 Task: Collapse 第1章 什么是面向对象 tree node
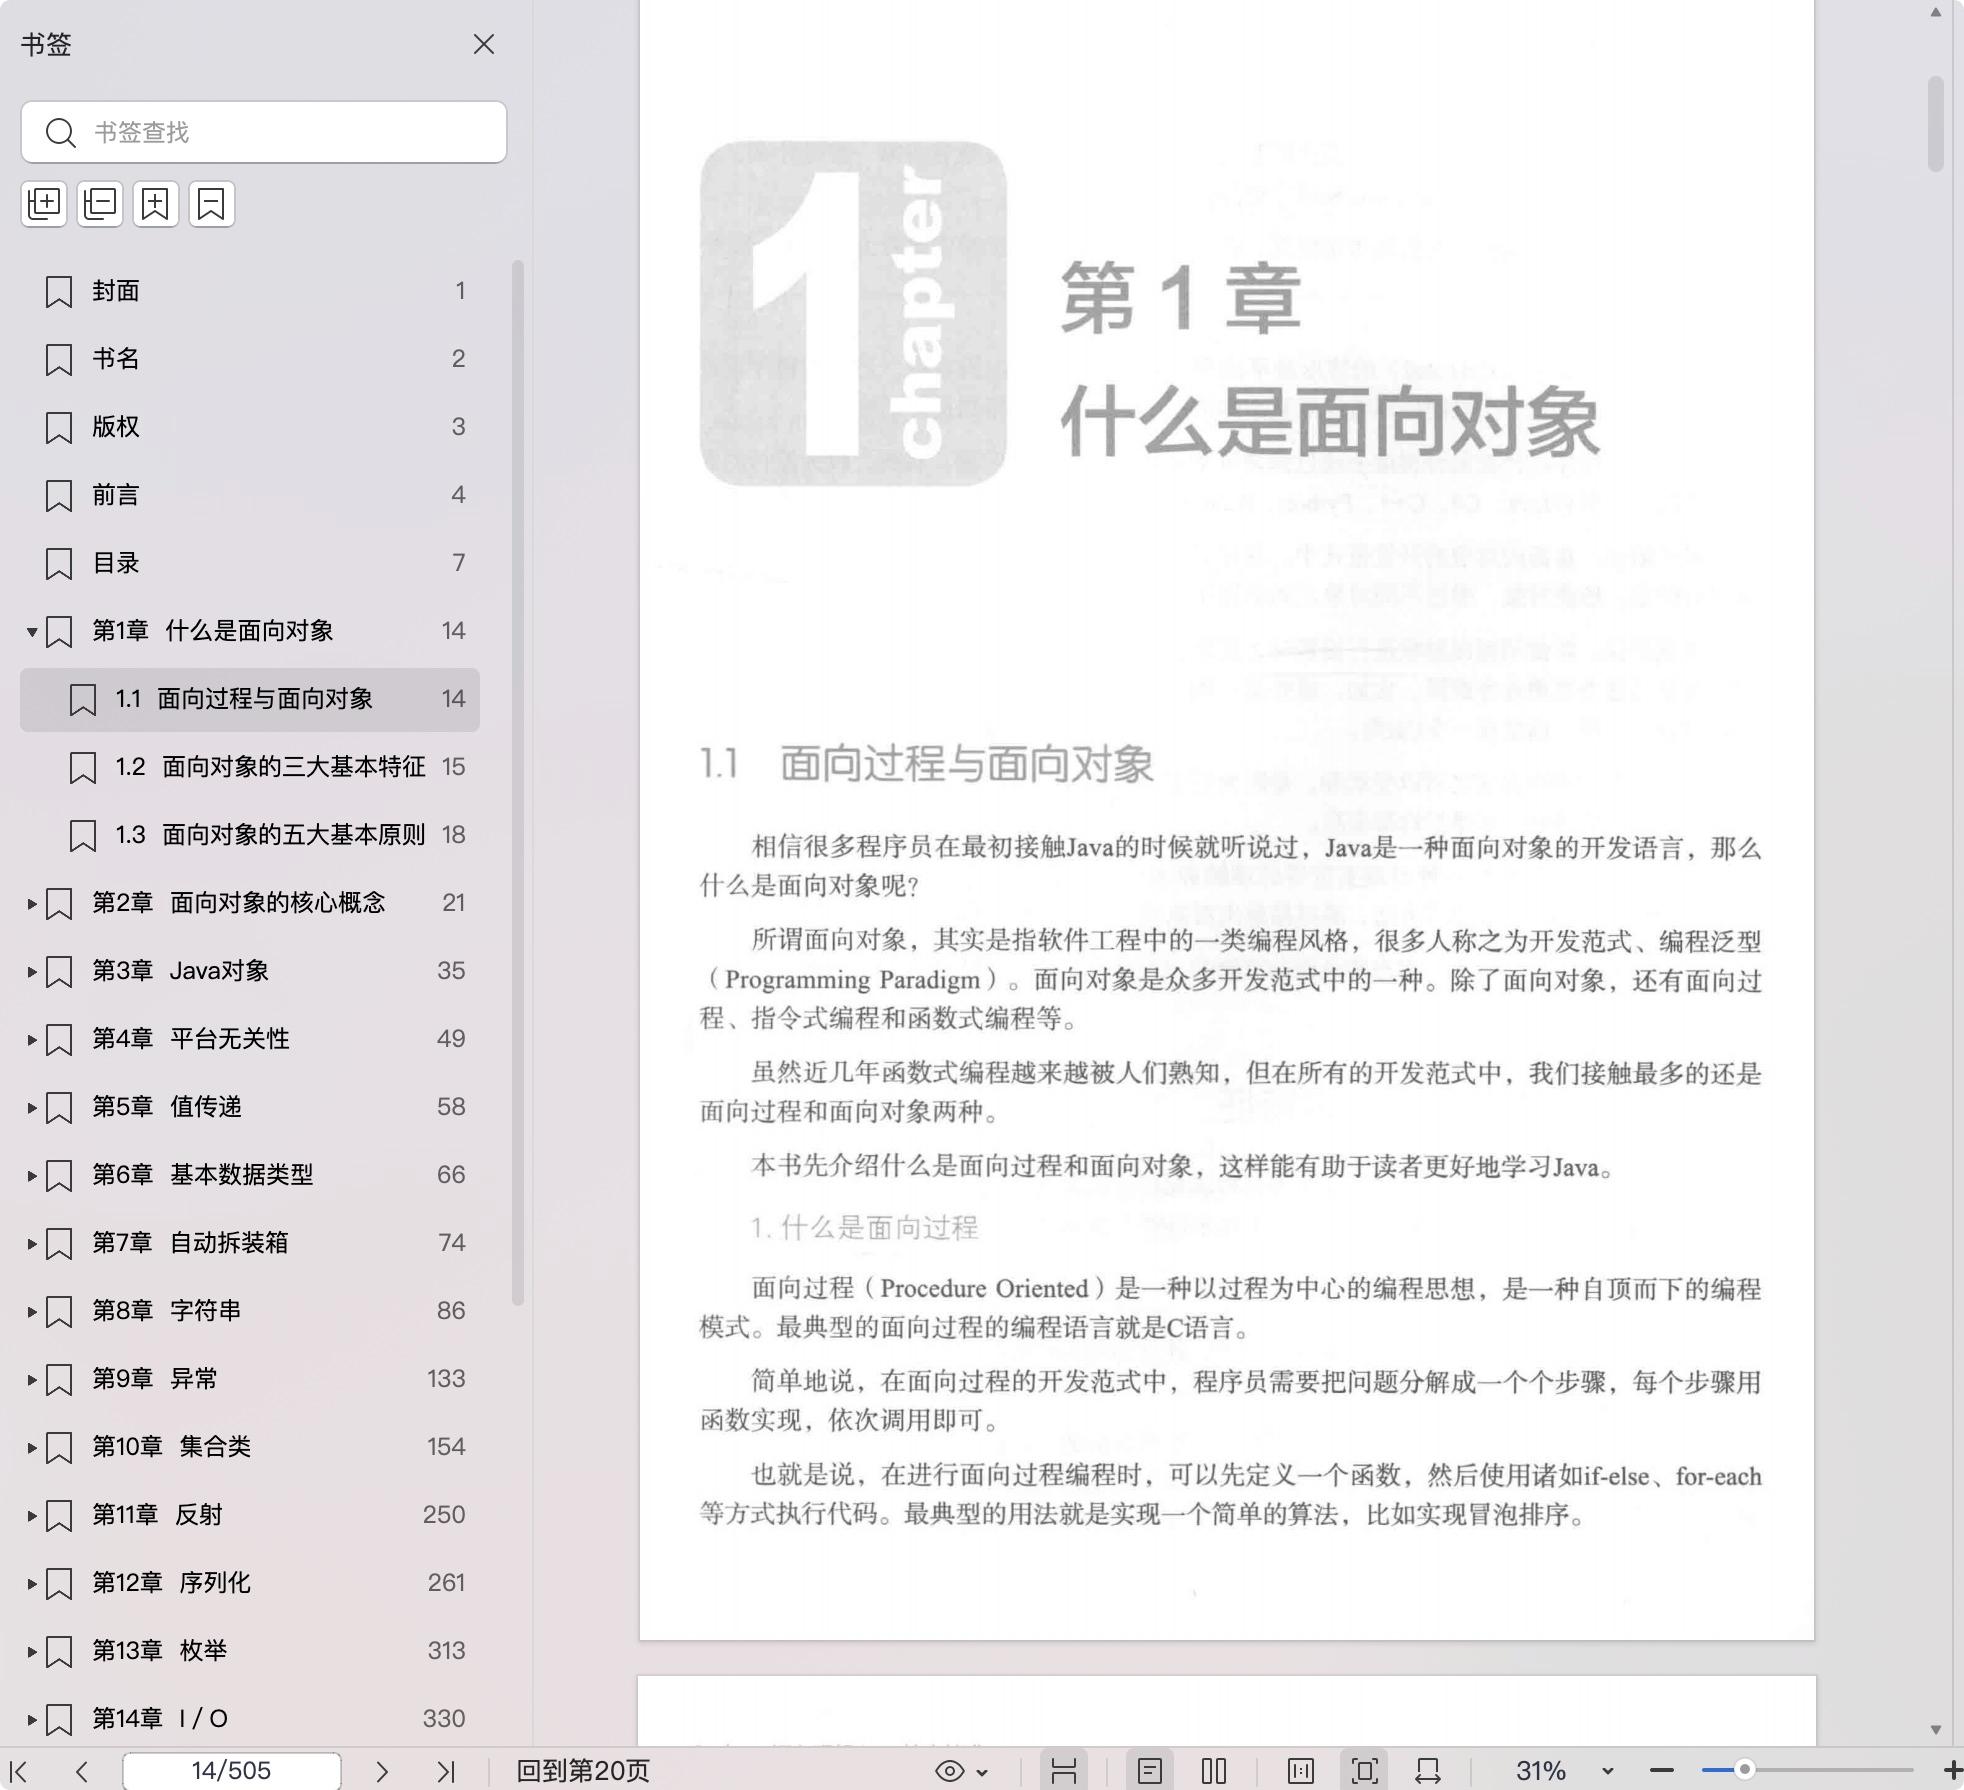(x=32, y=632)
